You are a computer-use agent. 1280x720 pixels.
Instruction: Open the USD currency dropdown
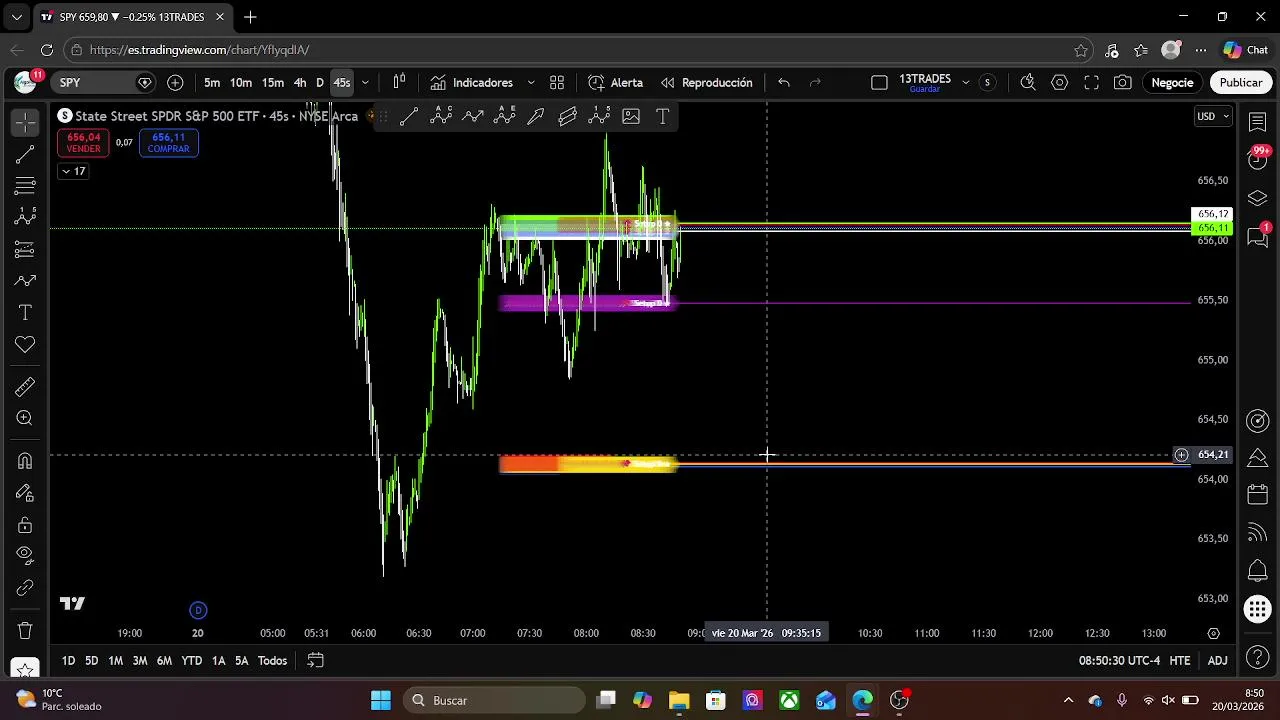[x=1213, y=117]
